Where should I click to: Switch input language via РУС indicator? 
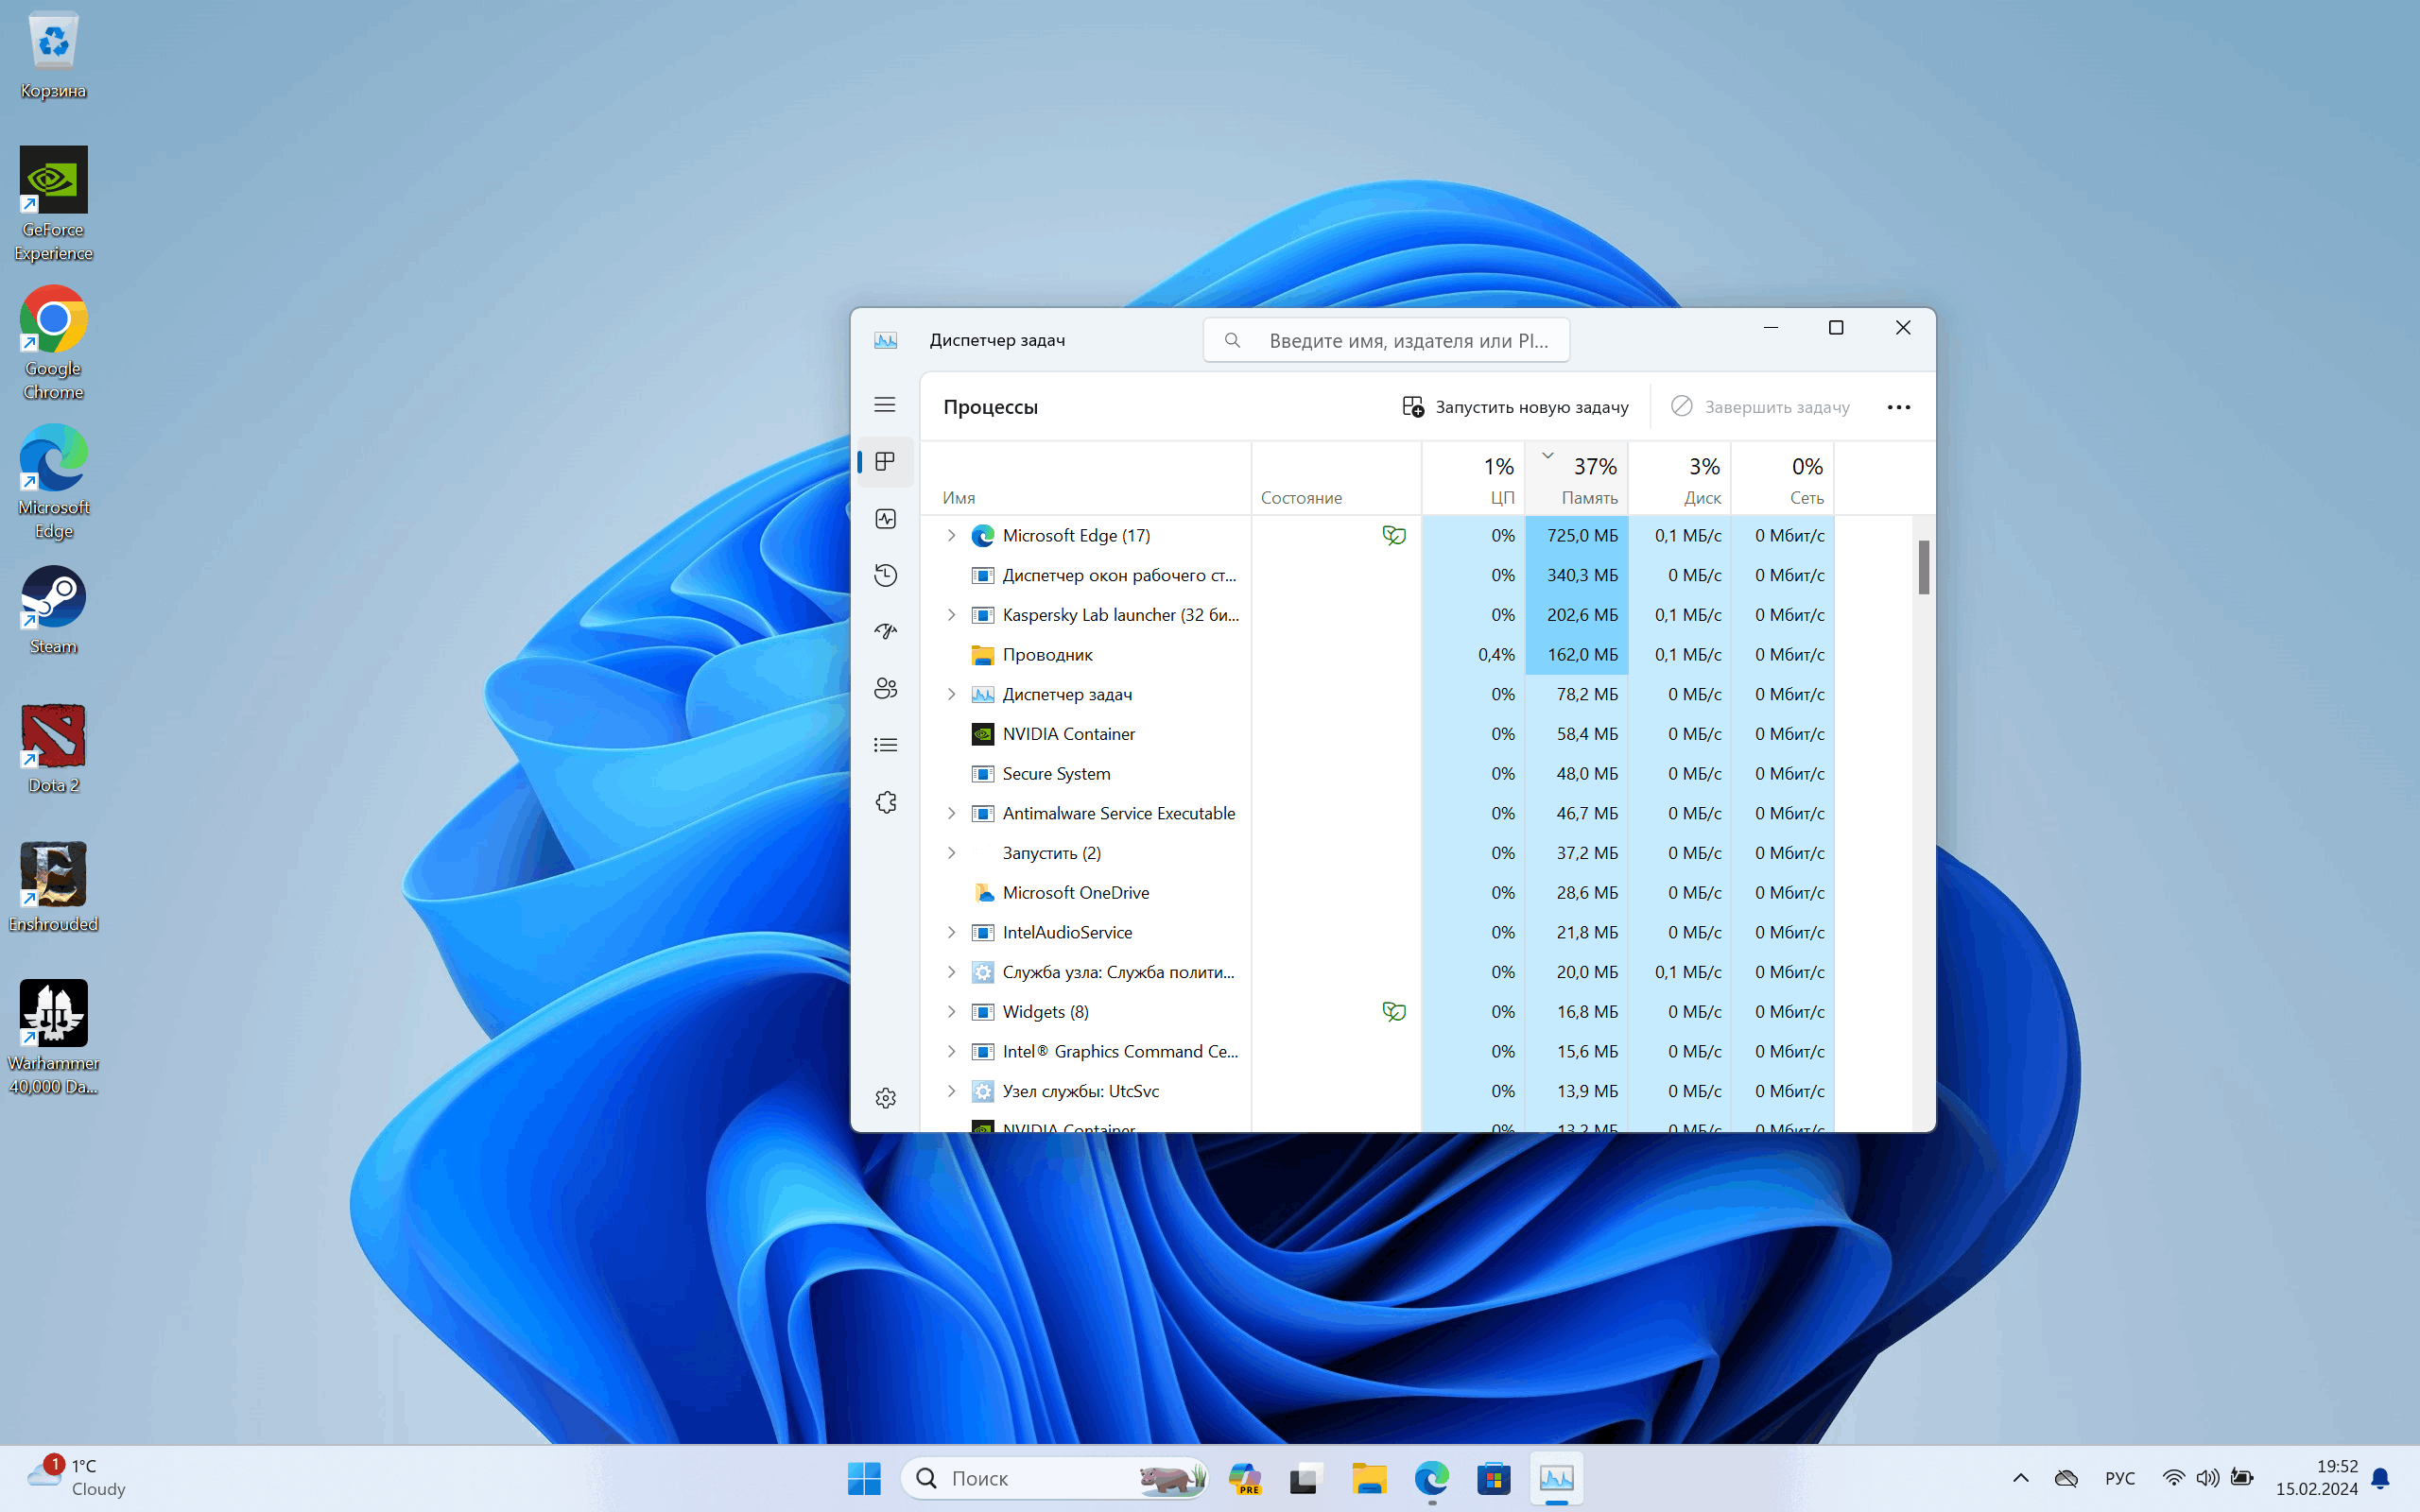(2119, 1478)
